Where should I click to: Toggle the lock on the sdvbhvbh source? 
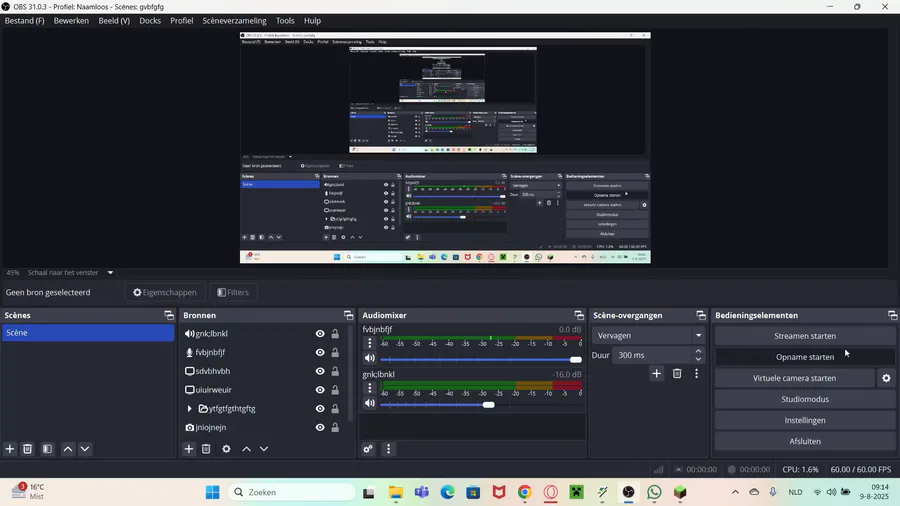[335, 371]
